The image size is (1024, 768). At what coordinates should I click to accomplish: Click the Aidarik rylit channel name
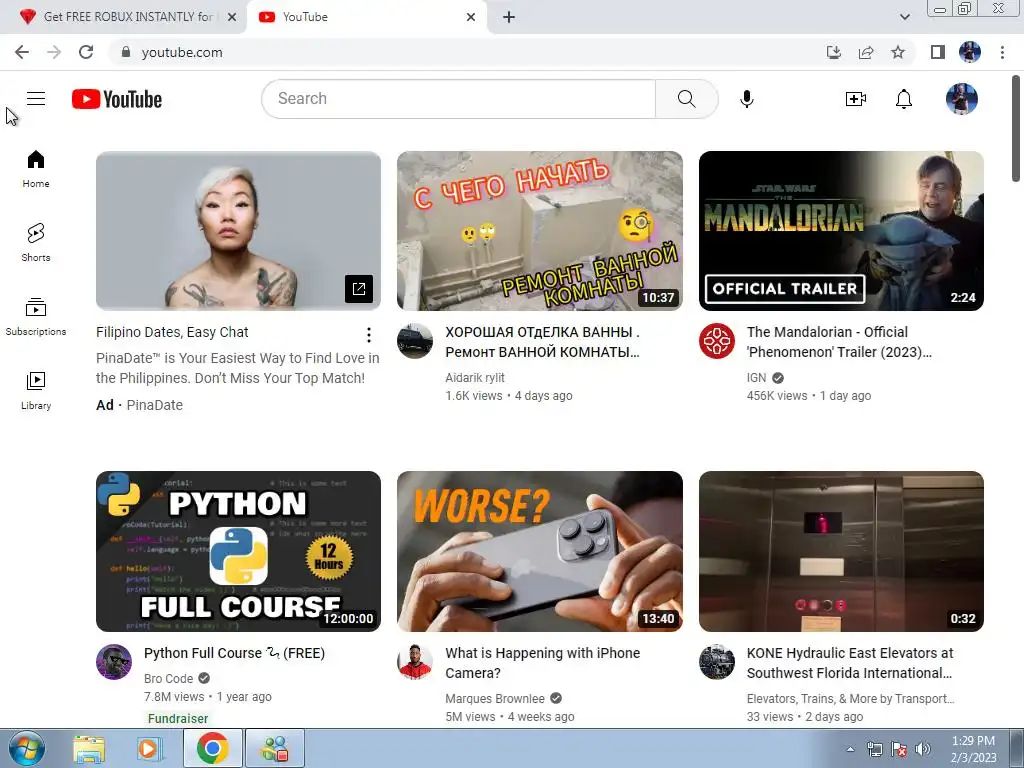[x=475, y=377]
